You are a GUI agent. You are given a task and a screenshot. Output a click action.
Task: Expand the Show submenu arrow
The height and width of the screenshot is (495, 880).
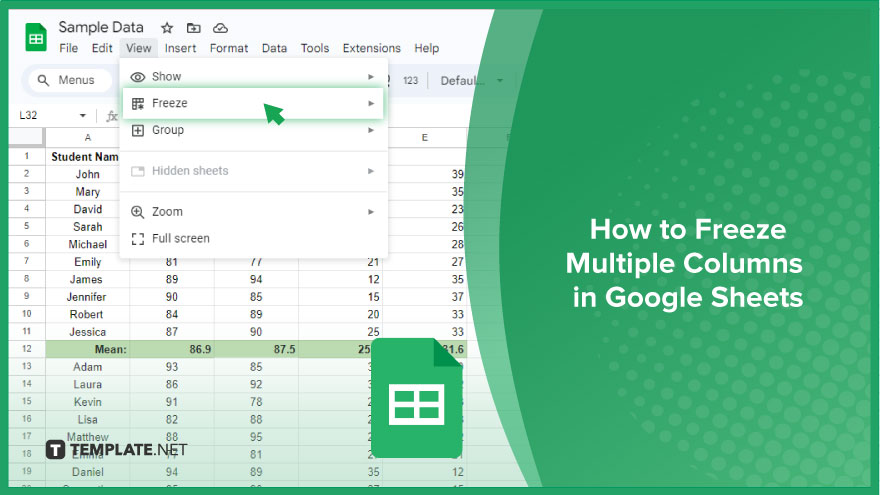[x=370, y=77]
